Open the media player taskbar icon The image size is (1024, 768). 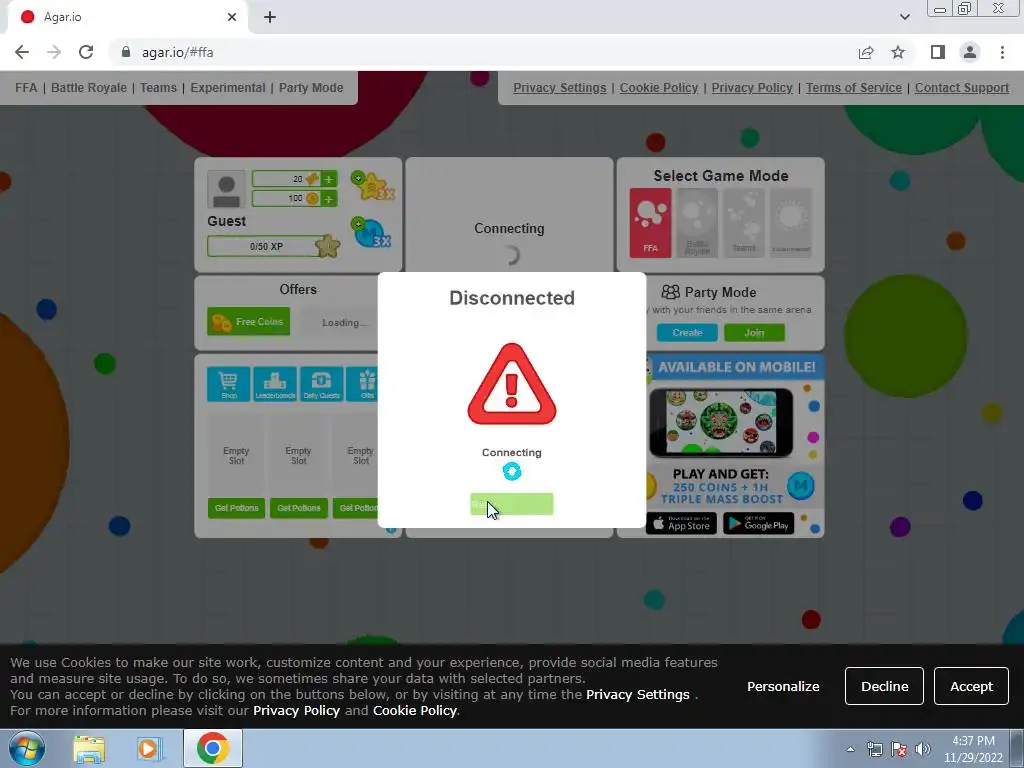(150, 749)
